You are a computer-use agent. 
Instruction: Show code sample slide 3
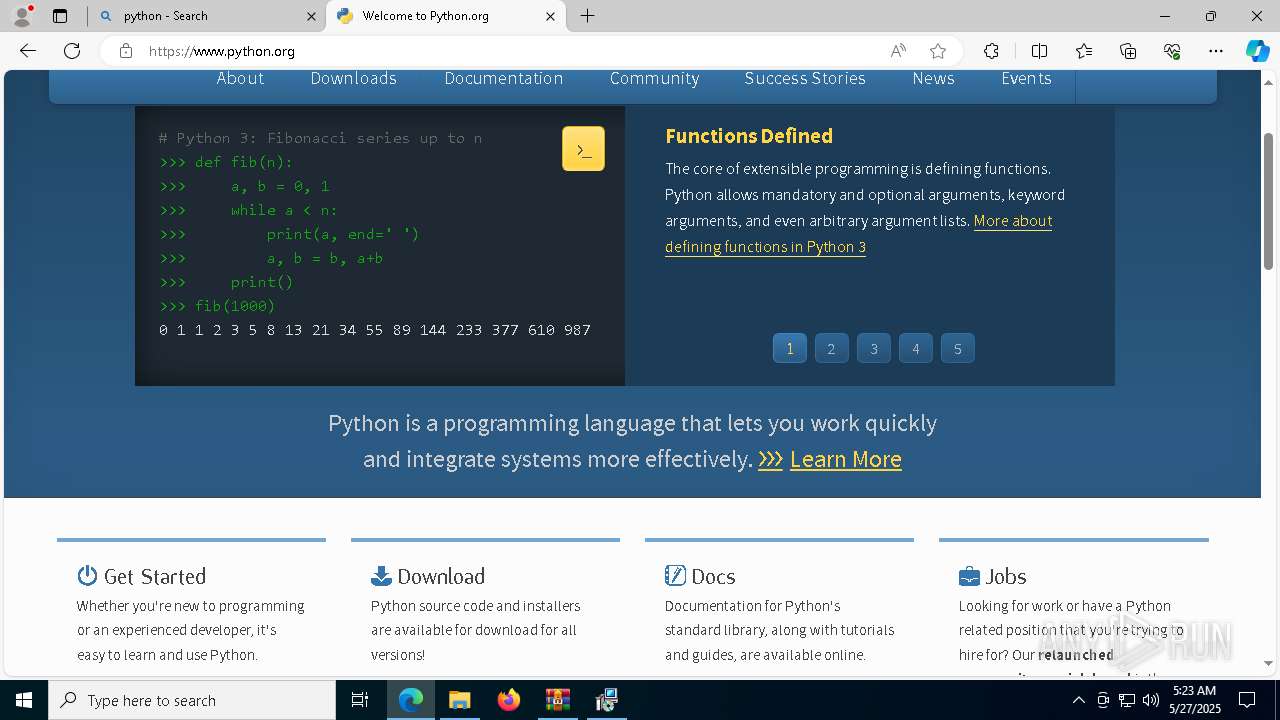[x=874, y=349]
